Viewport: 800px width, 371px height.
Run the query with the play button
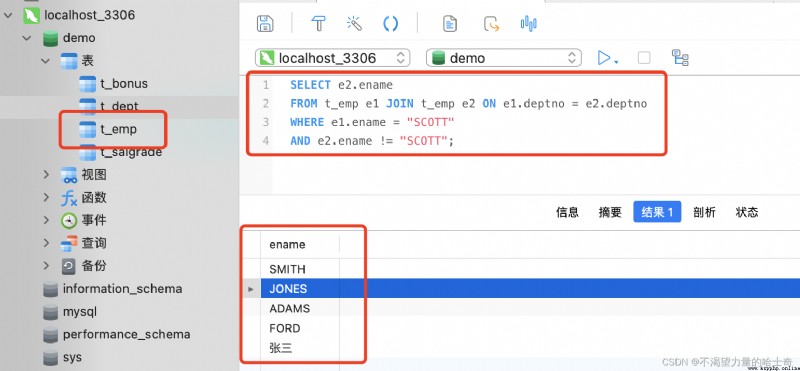click(x=604, y=58)
